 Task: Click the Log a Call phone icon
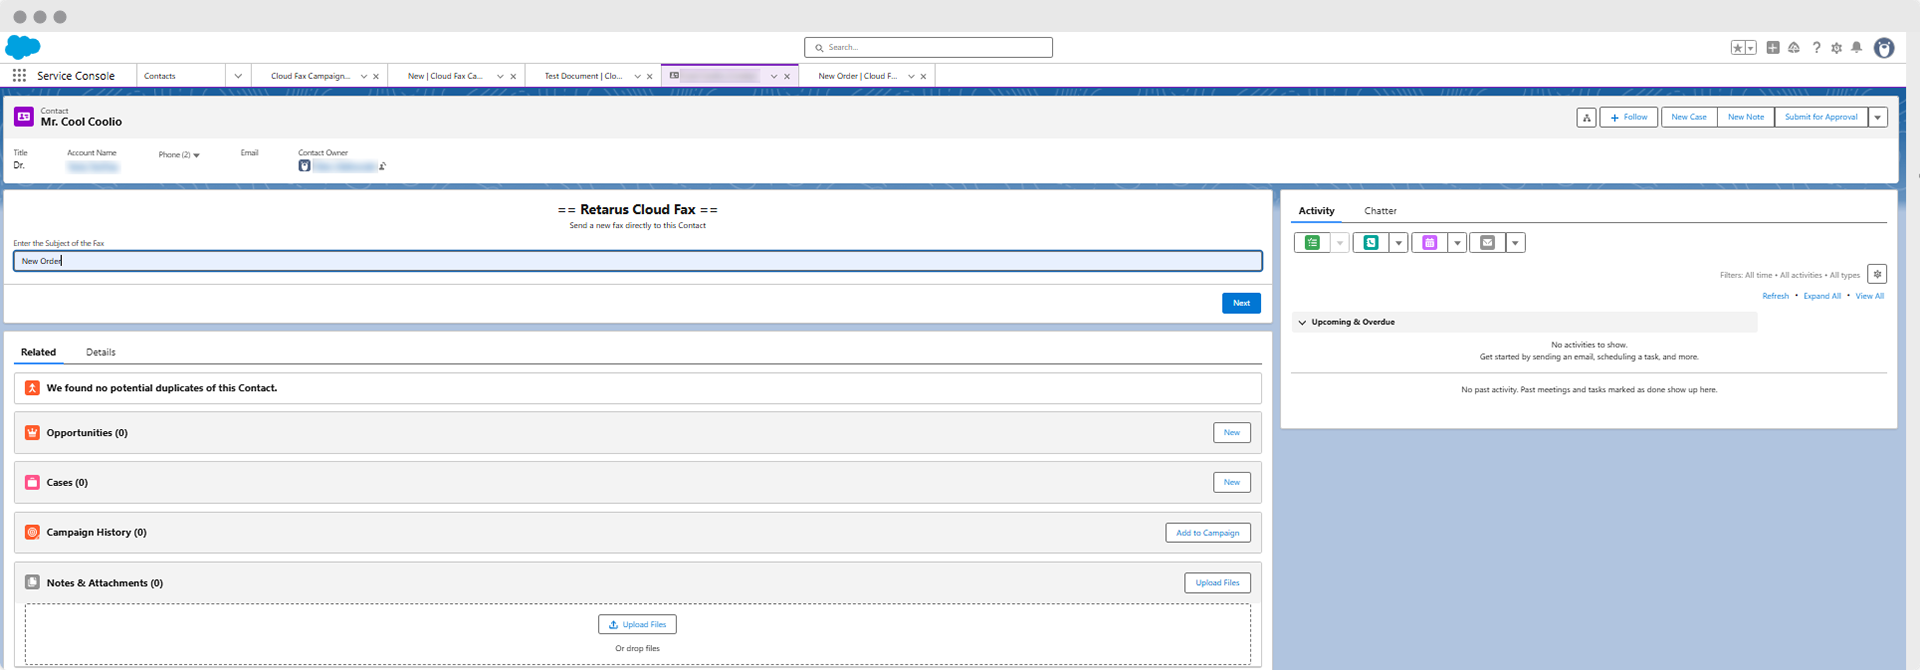tap(1370, 243)
